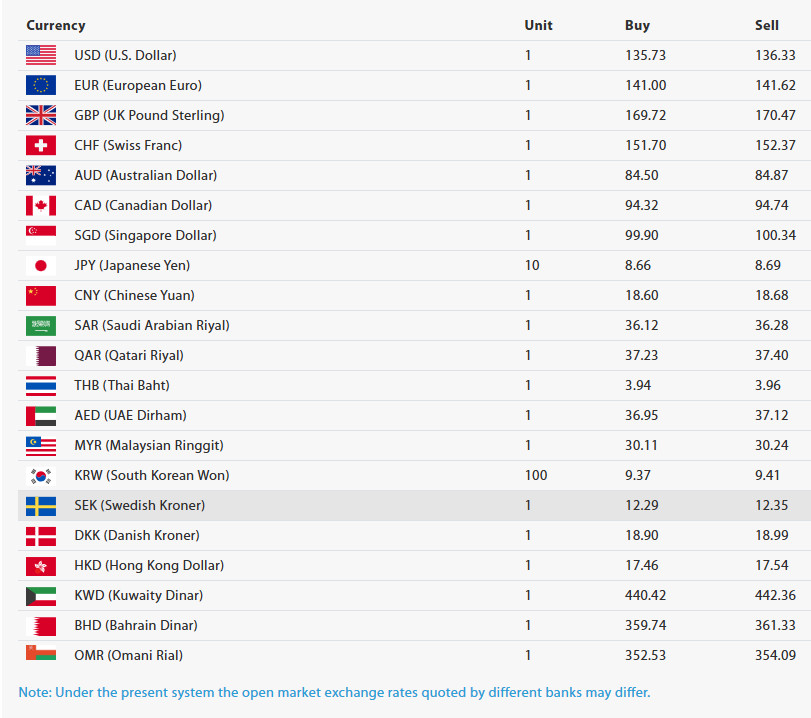This screenshot has width=811, height=718.
Task: Click the Currency column header
Action: tap(56, 25)
